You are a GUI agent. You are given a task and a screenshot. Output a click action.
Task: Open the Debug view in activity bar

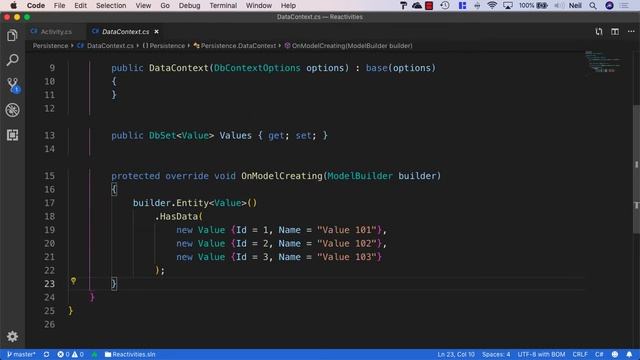tap(12, 110)
